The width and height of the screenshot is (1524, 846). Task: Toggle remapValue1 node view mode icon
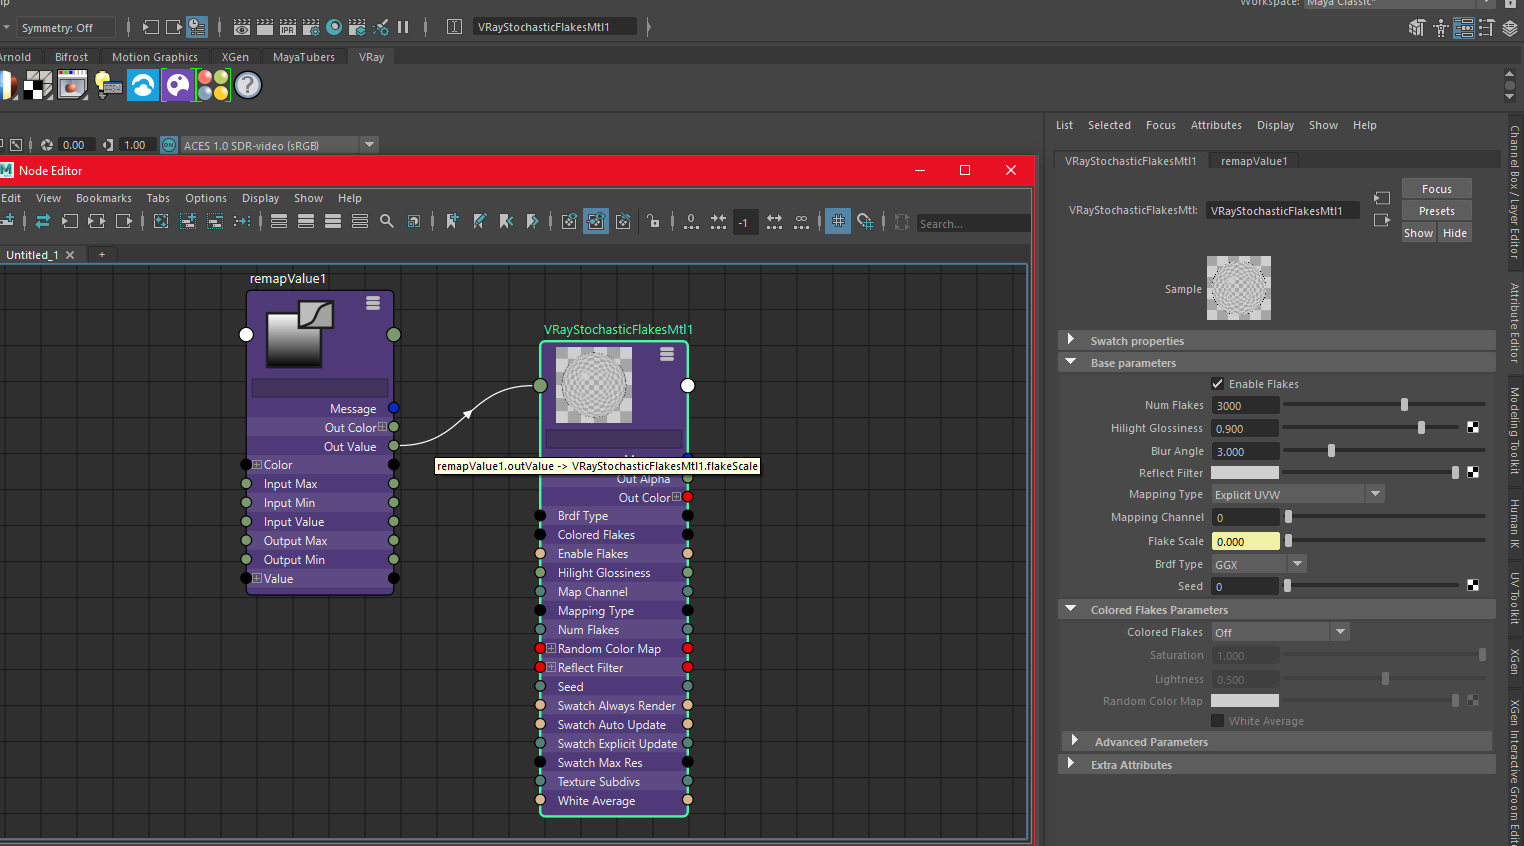(373, 303)
